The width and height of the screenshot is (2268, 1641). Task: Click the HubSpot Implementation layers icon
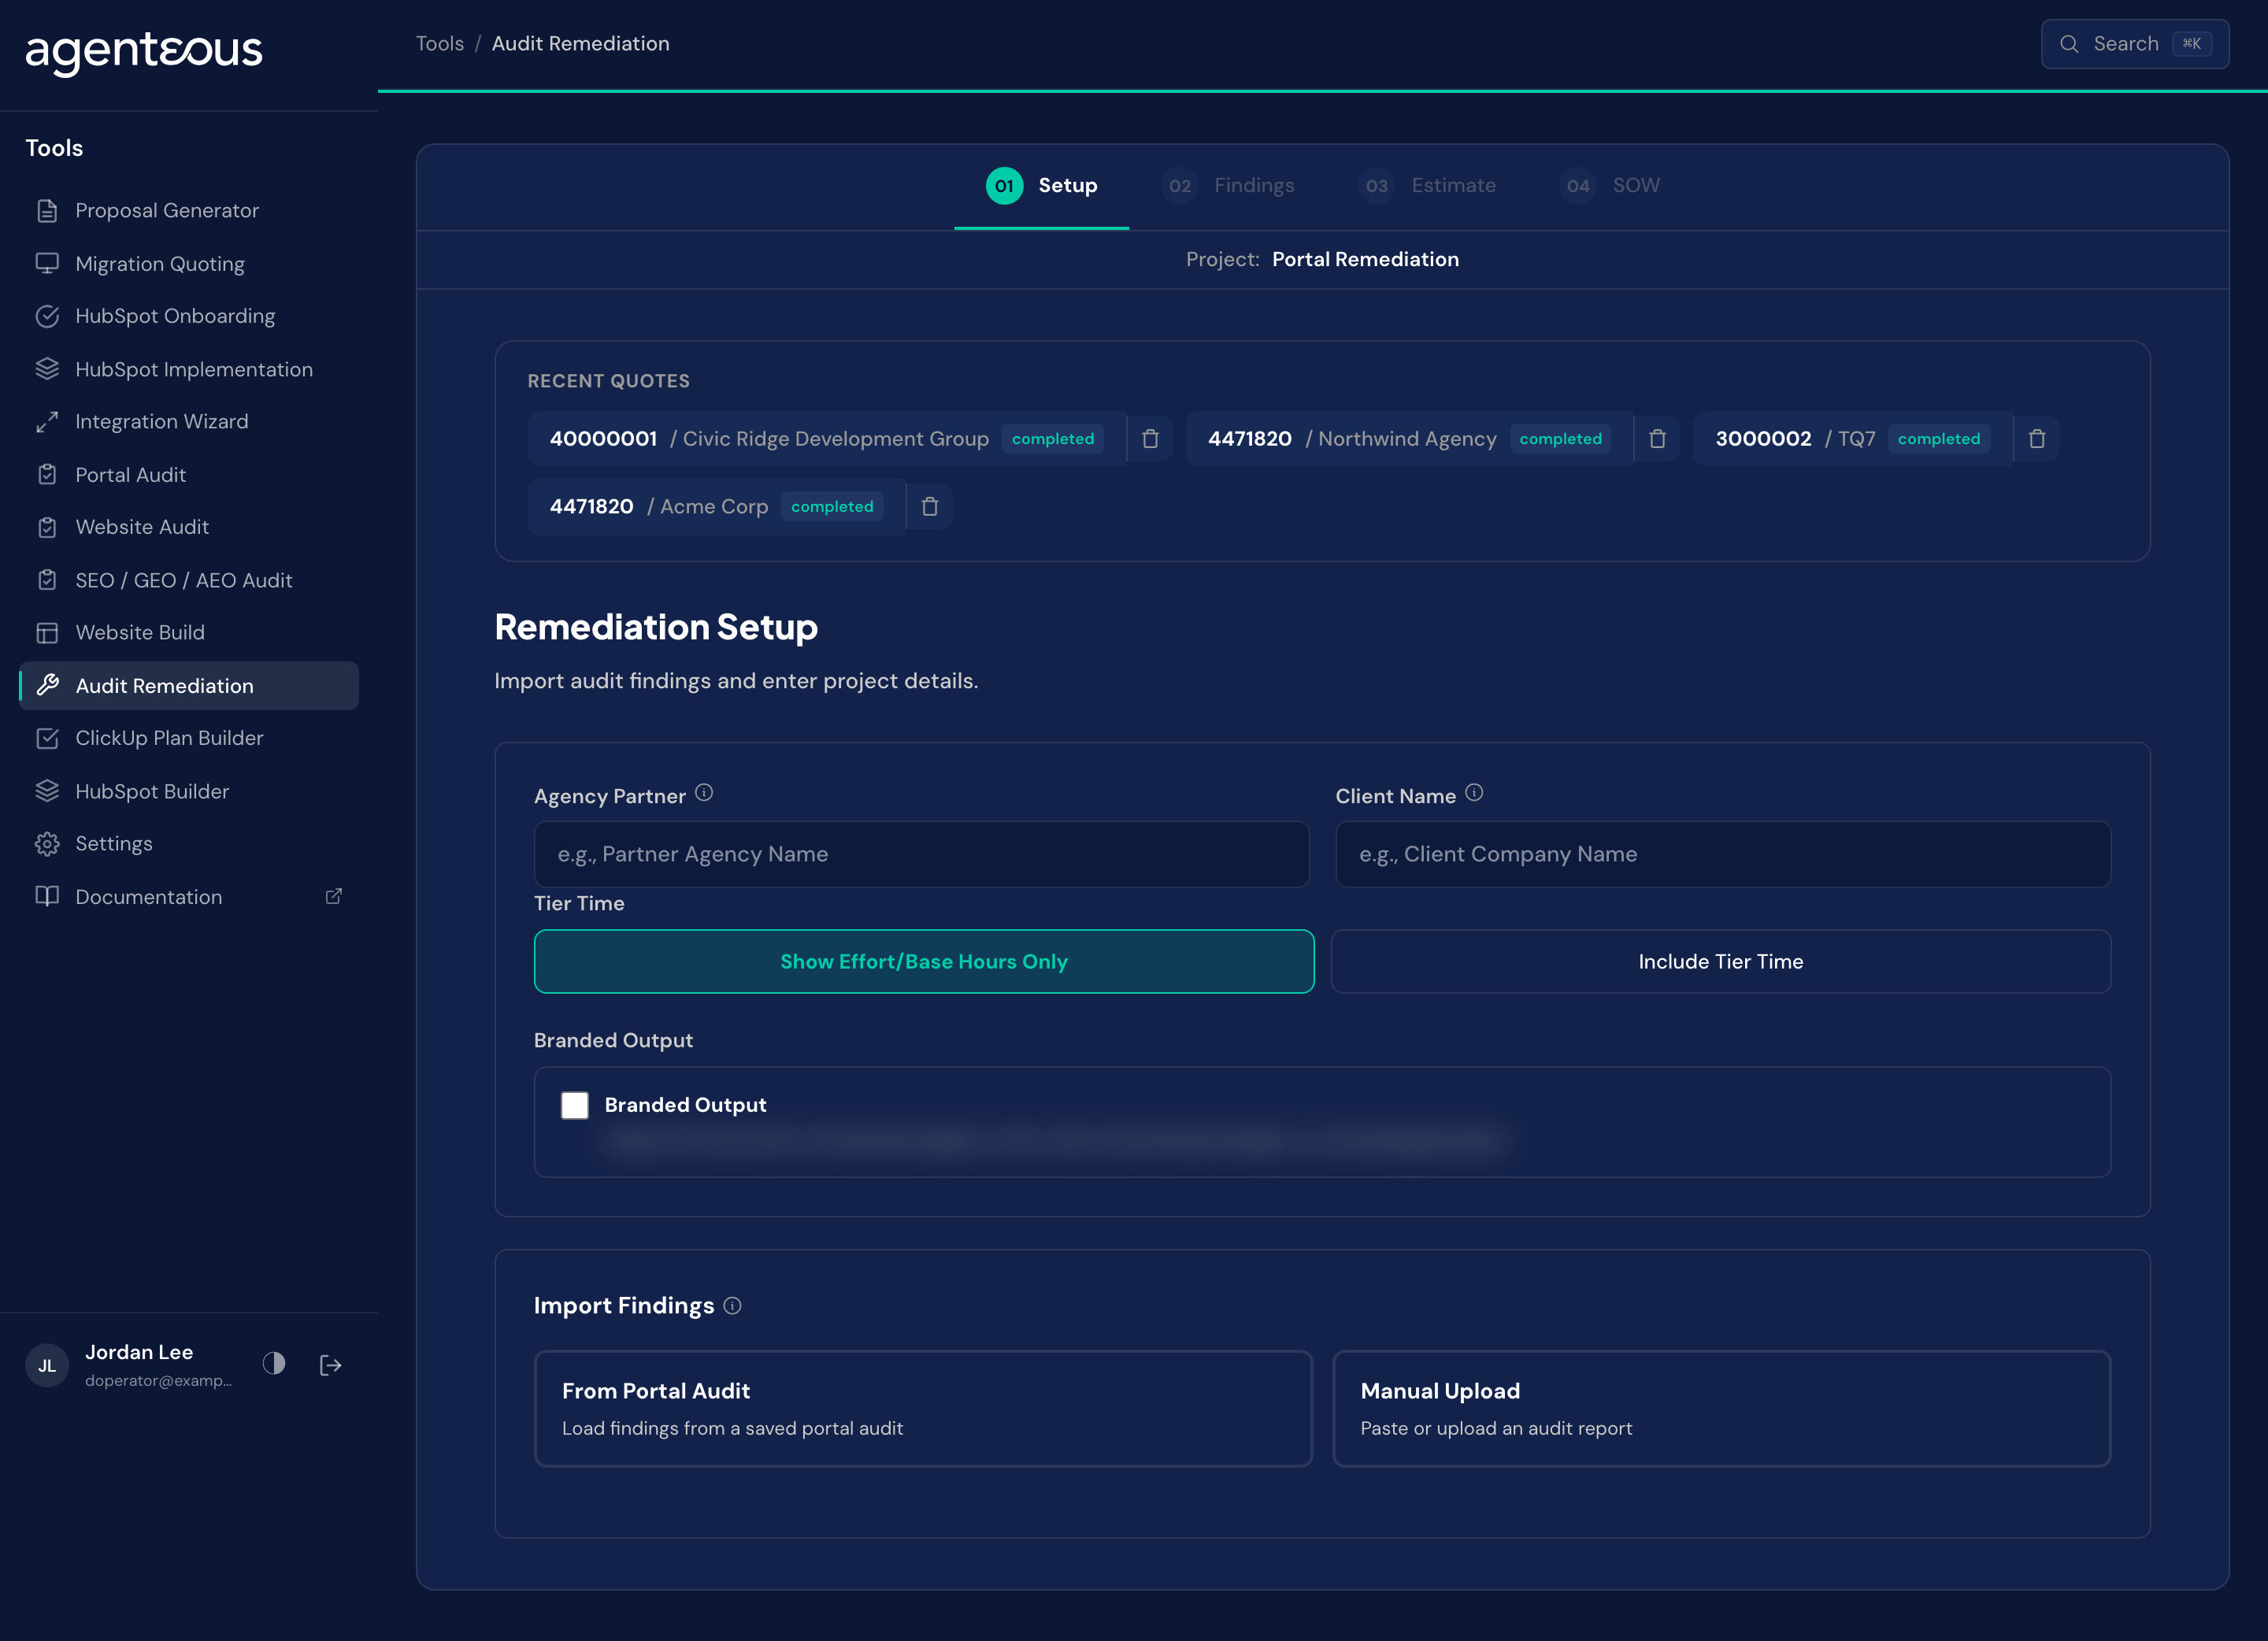coord(47,369)
